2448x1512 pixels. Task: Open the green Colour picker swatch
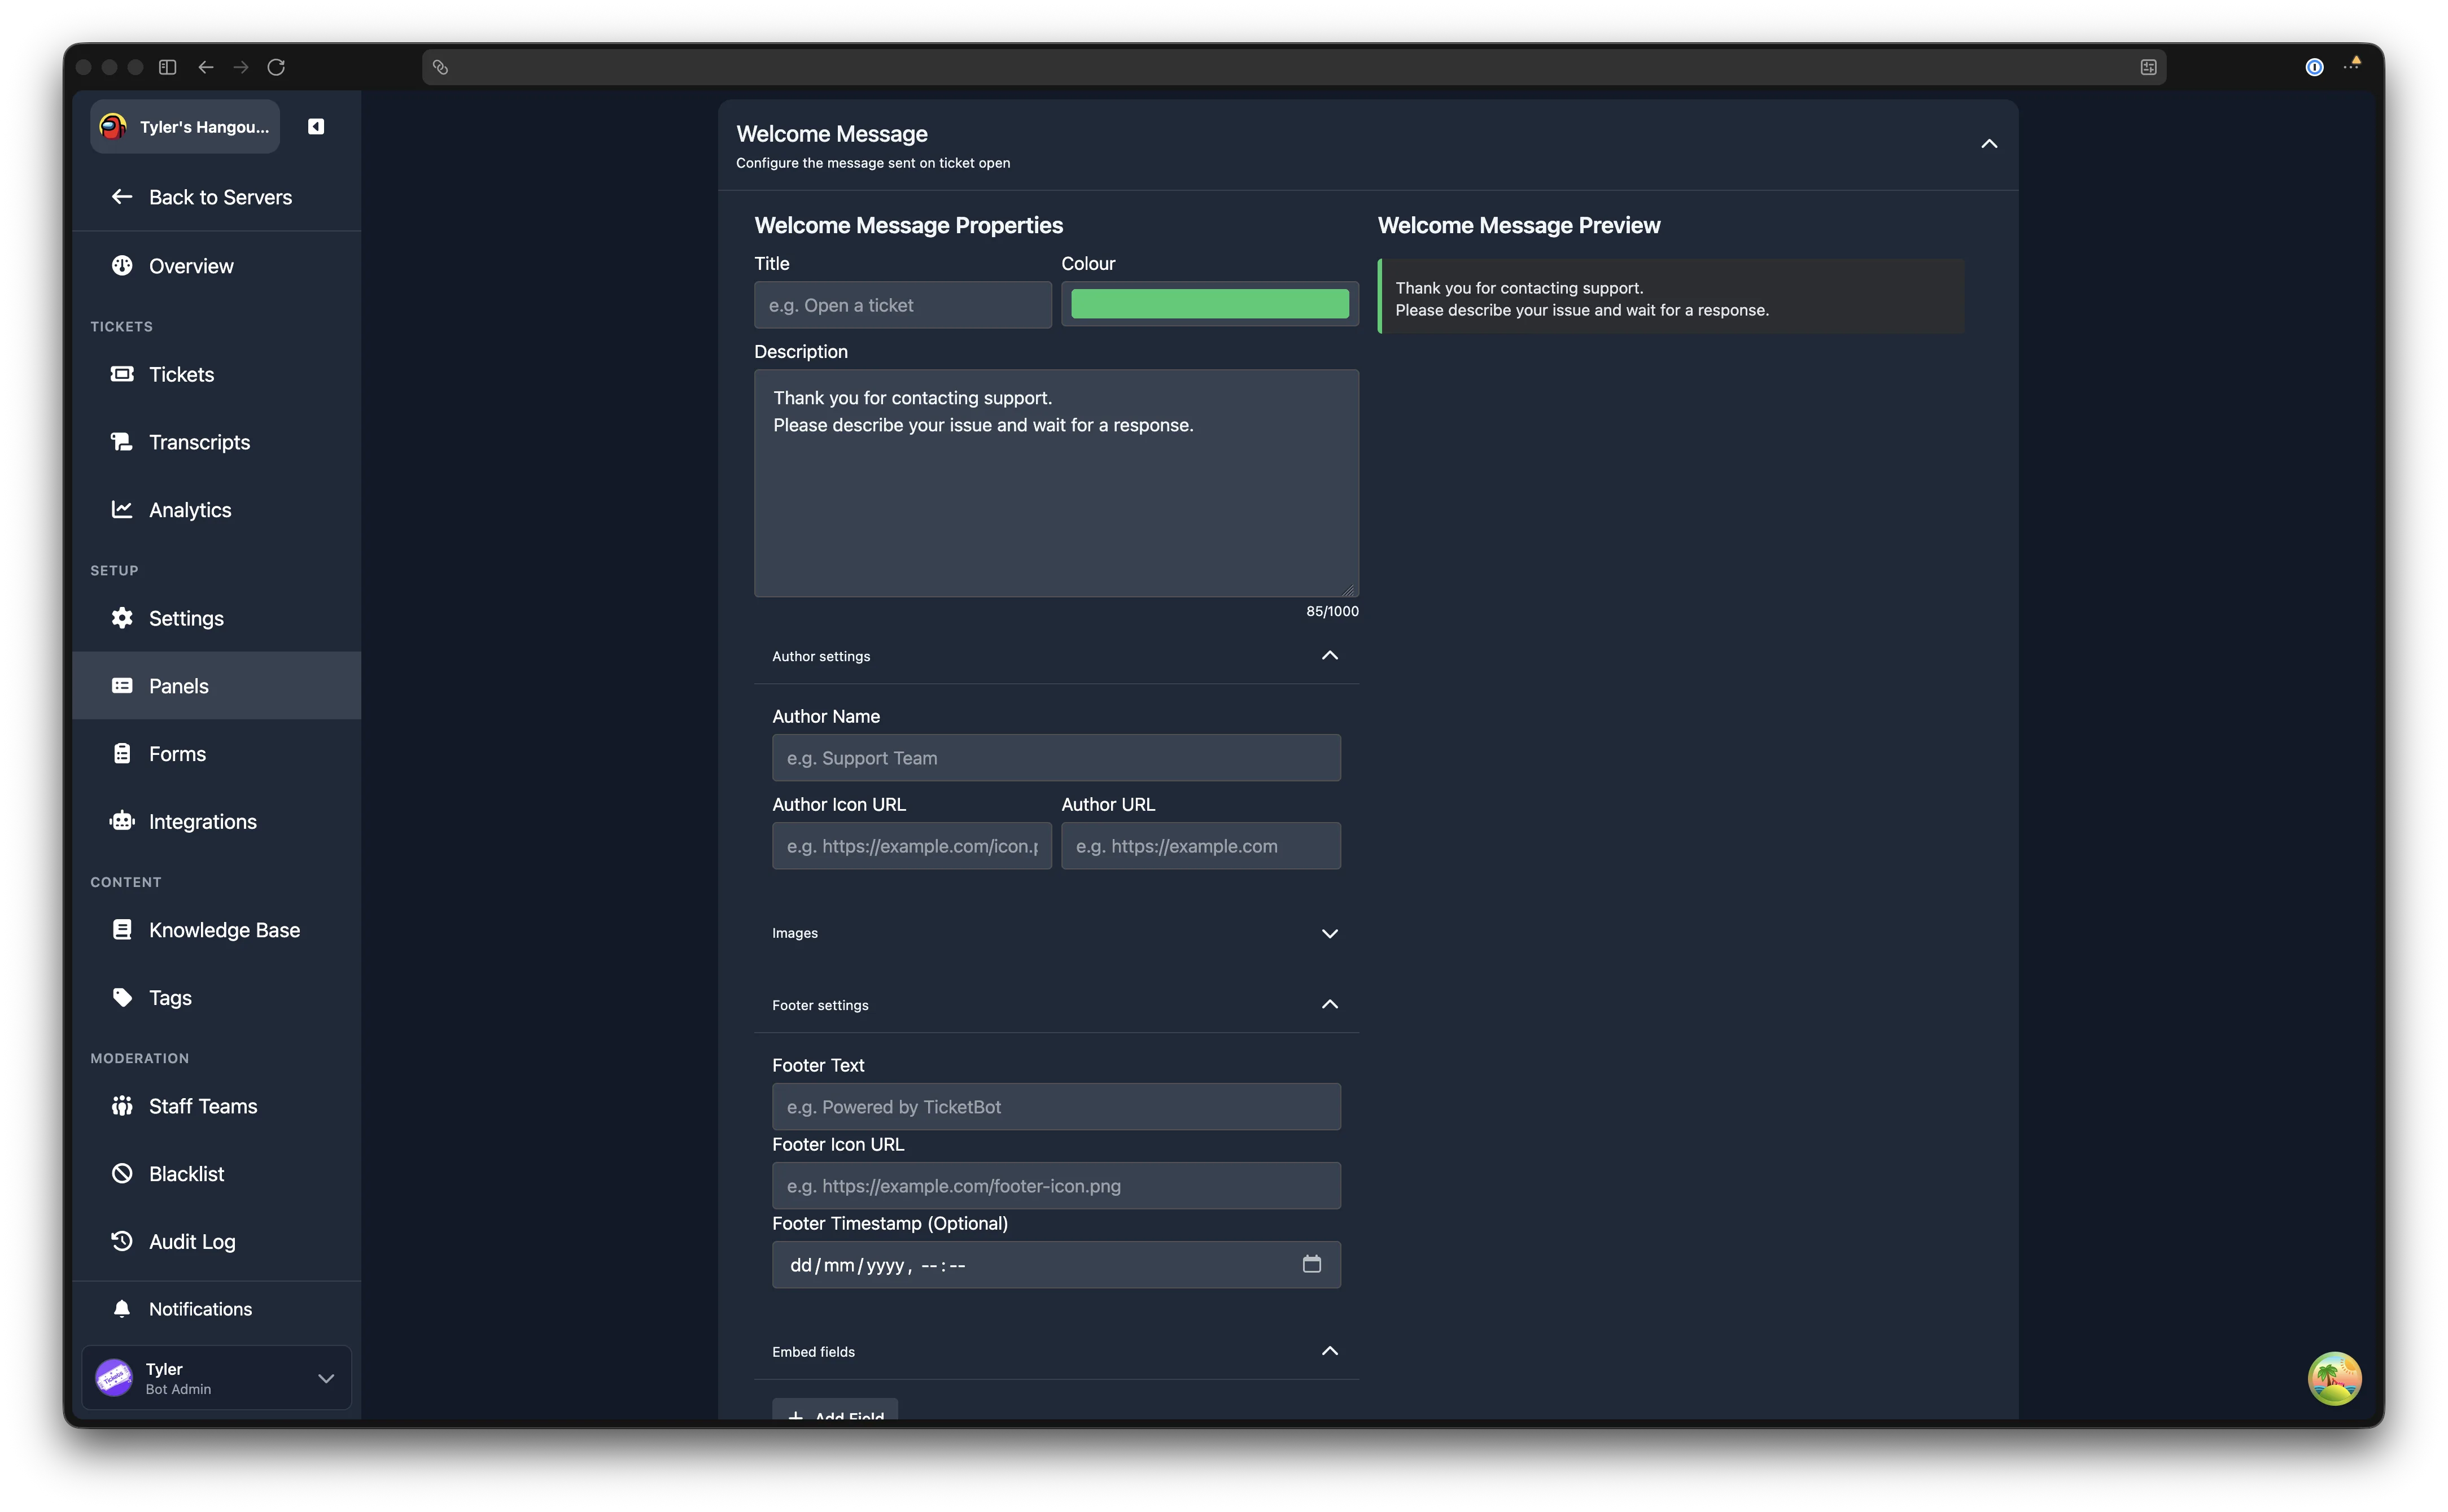pyautogui.click(x=1210, y=304)
